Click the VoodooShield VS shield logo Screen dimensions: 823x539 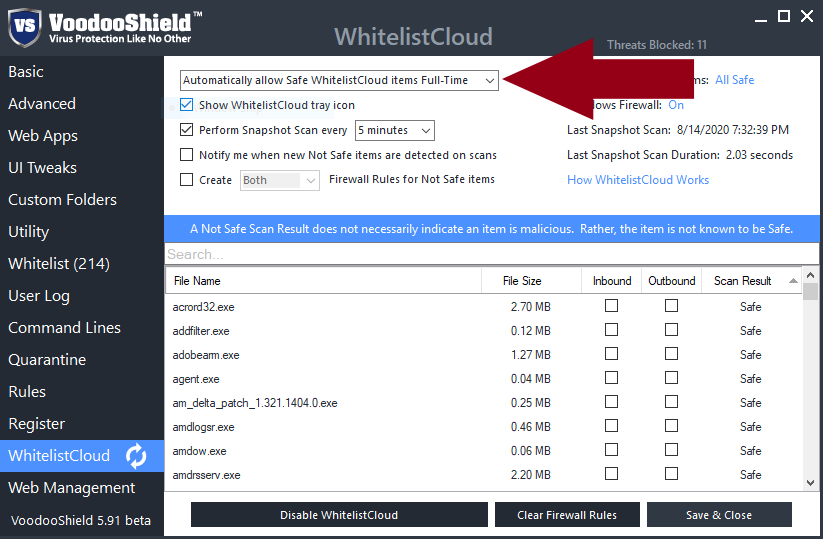[25, 27]
